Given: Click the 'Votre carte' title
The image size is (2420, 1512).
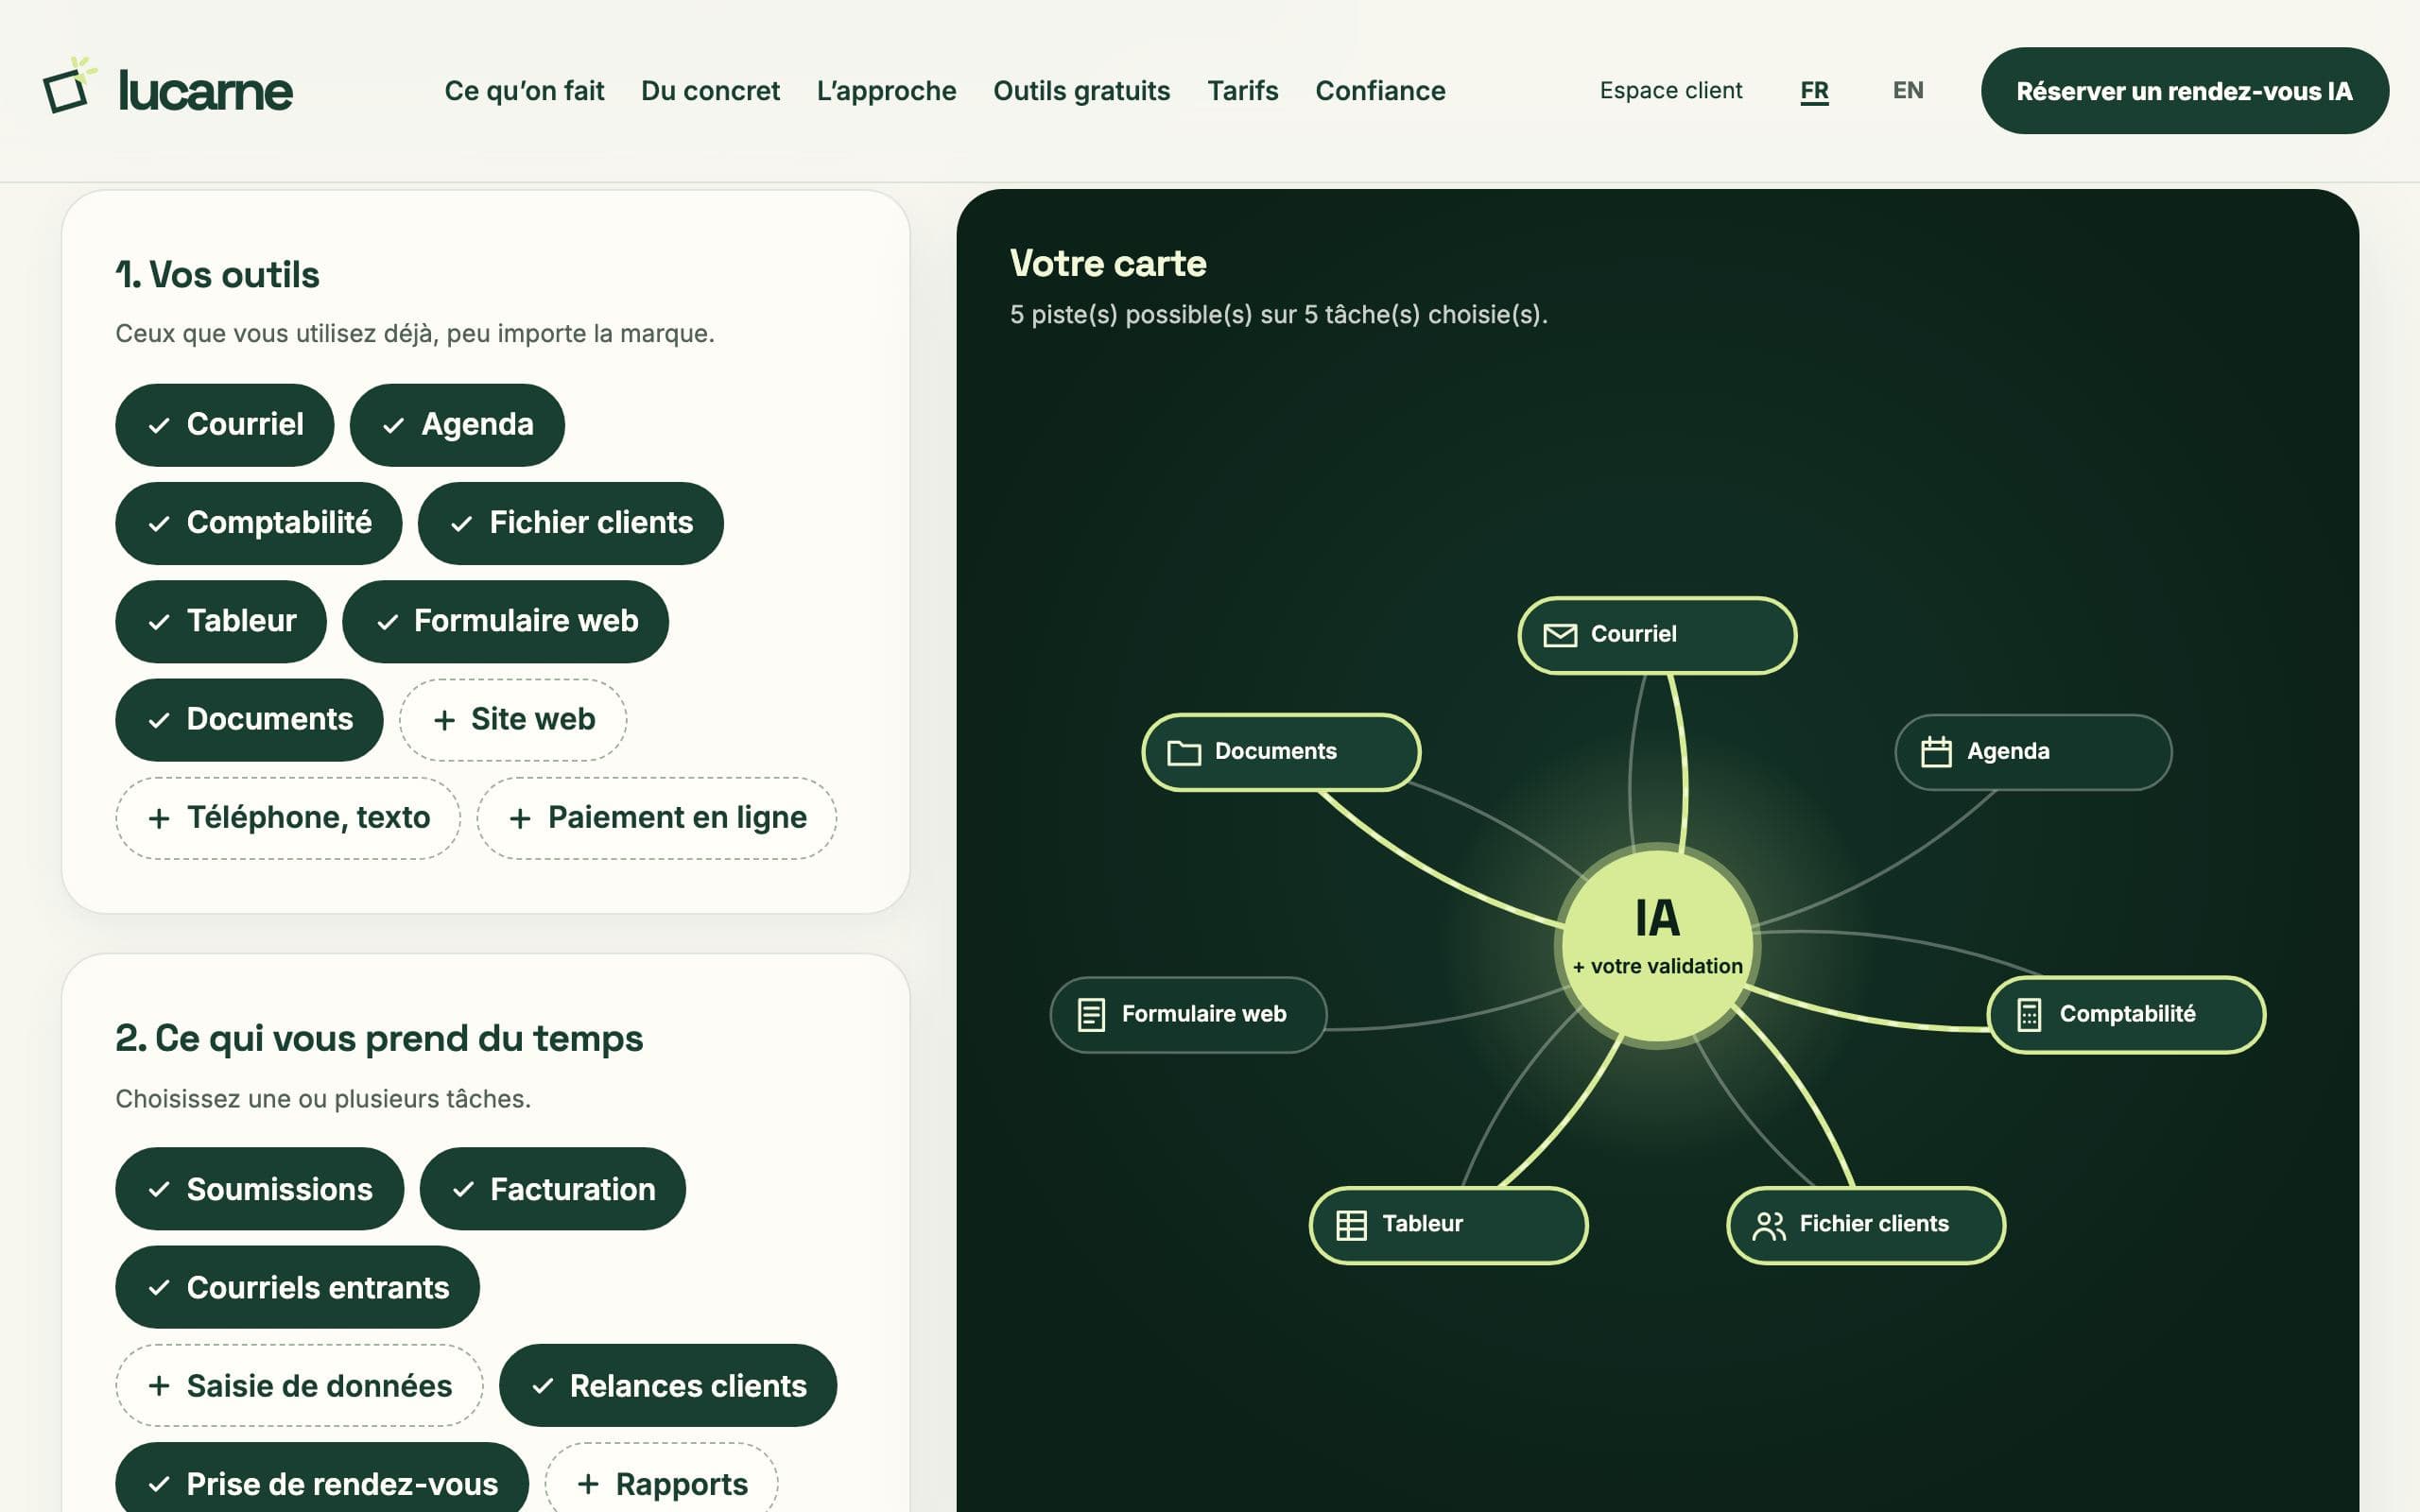Looking at the screenshot, I should 1108,264.
